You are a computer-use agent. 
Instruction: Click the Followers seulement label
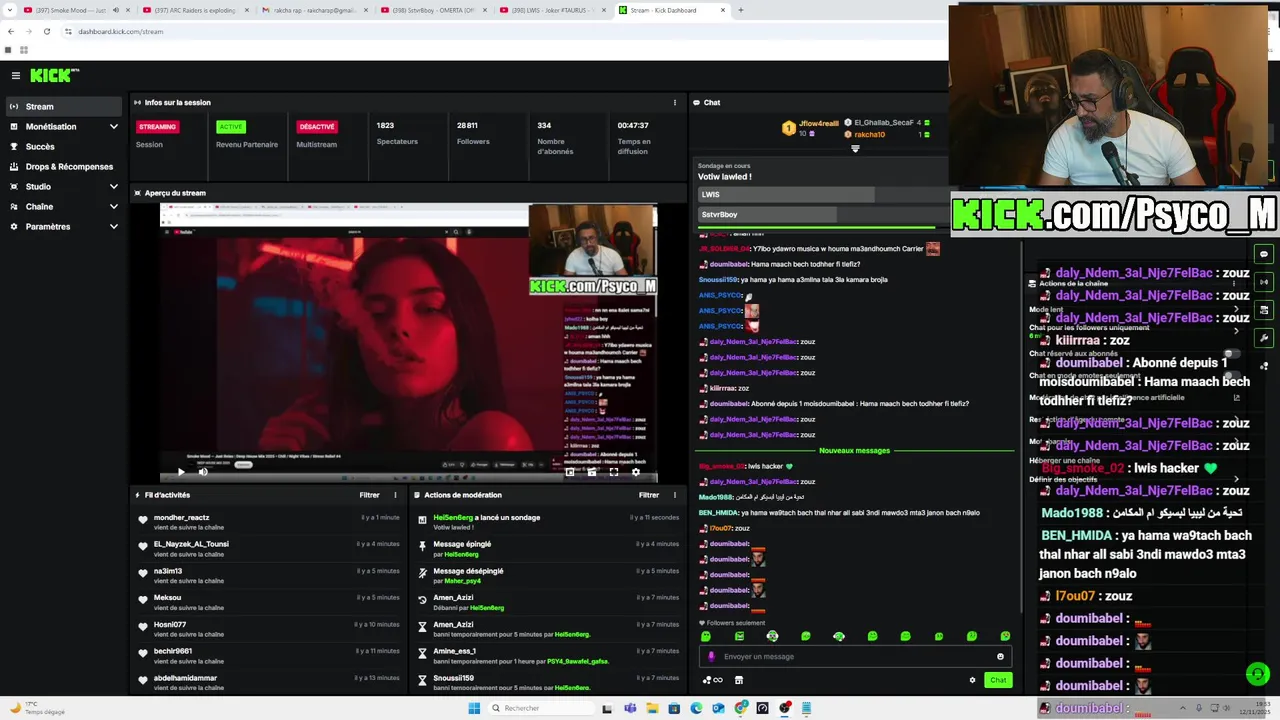tap(735, 623)
